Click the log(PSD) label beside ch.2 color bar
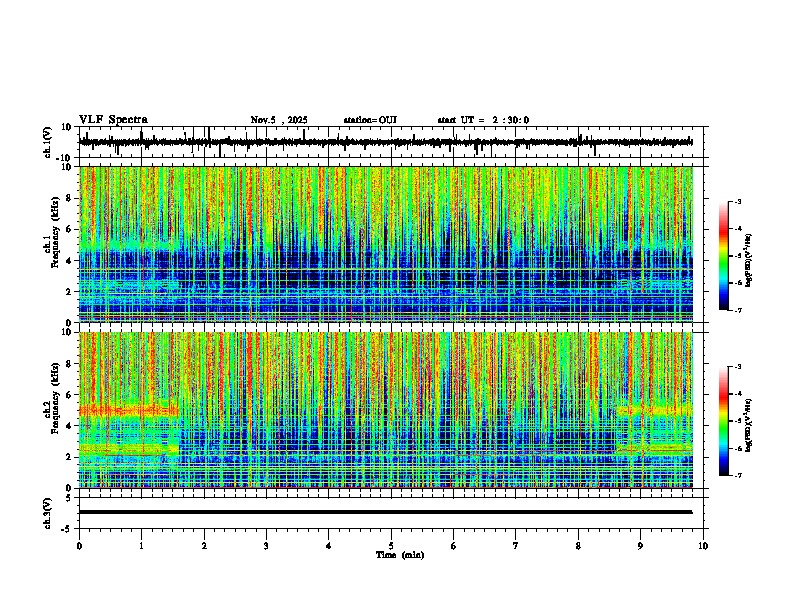 [749, 425]
